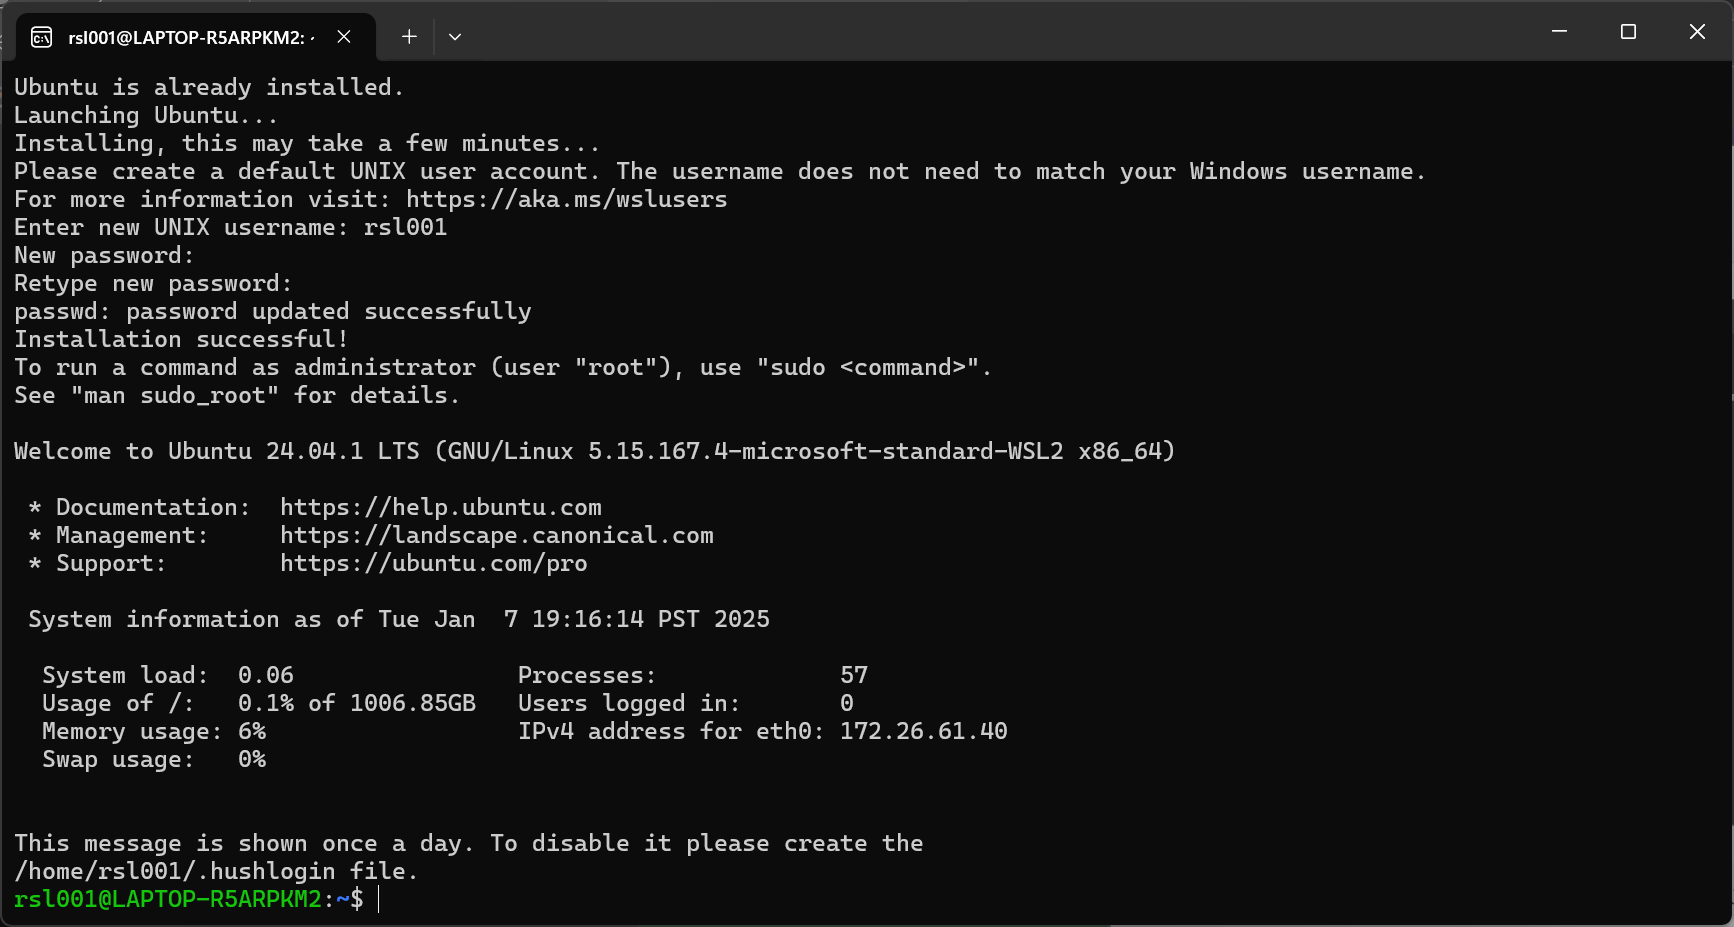Maximize the terminal window
1734x927 pixels.
click(1628, 32)
